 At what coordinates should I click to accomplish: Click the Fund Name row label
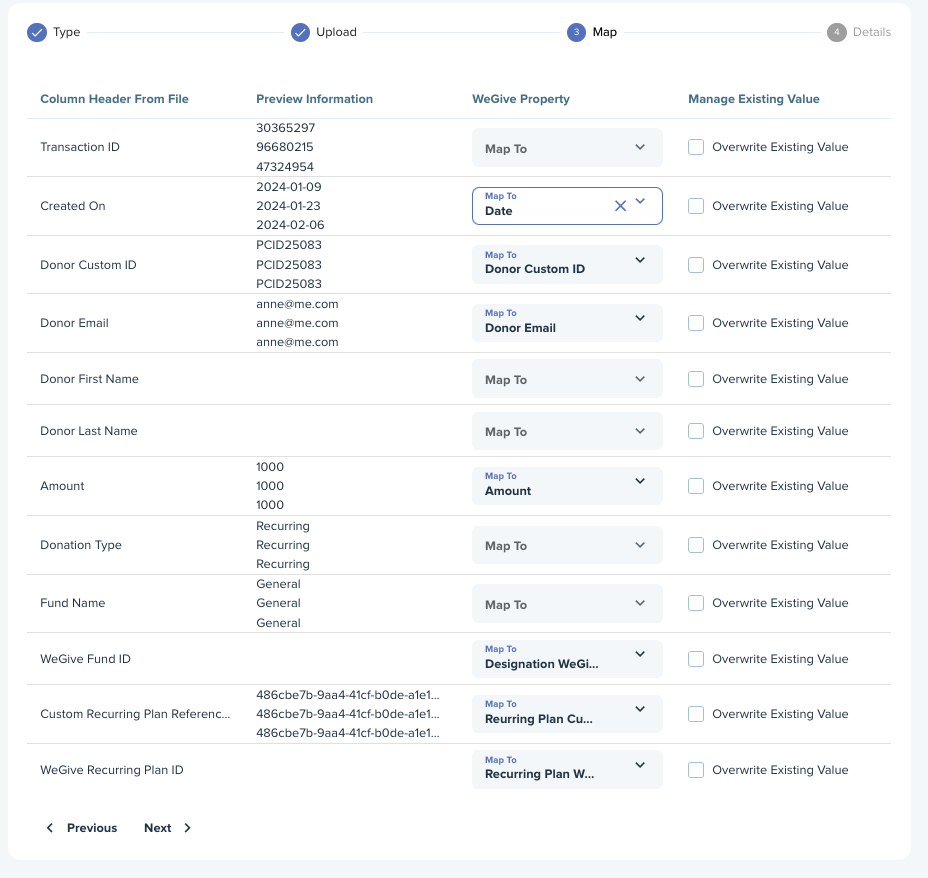(73, 603)
